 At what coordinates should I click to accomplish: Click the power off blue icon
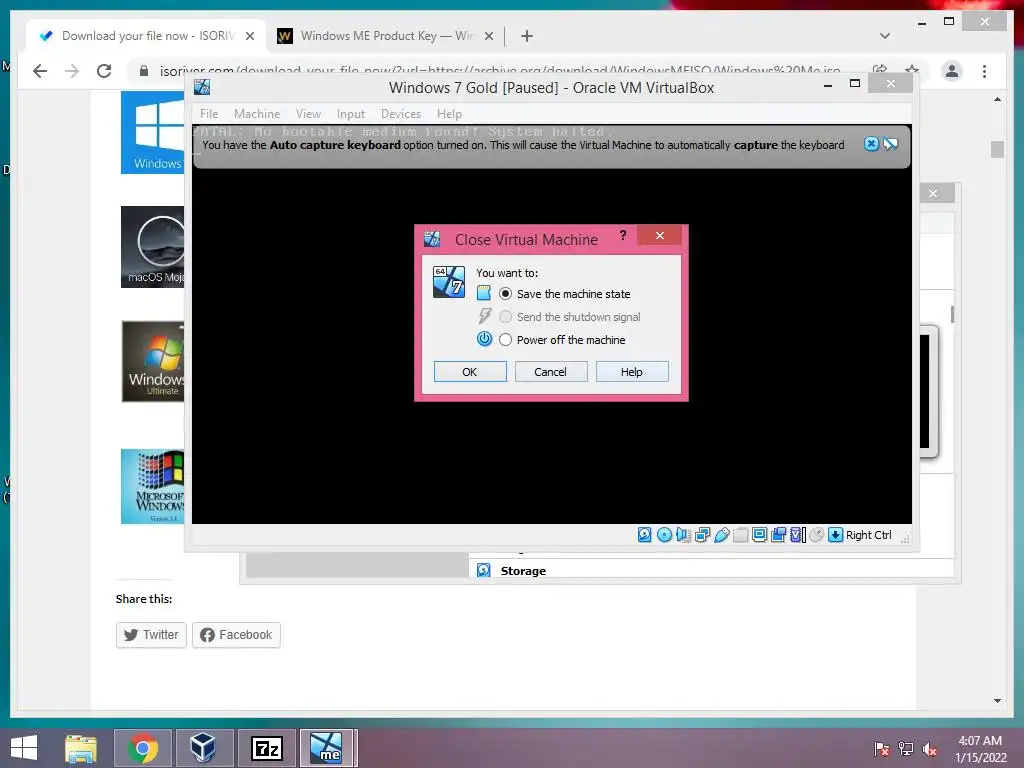click(484, 339)
